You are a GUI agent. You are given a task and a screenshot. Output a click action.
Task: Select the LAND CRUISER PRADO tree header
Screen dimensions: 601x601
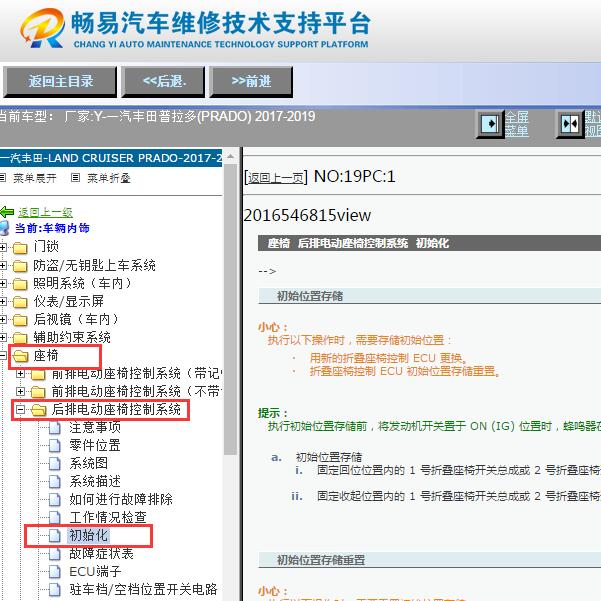coord(111,158)
